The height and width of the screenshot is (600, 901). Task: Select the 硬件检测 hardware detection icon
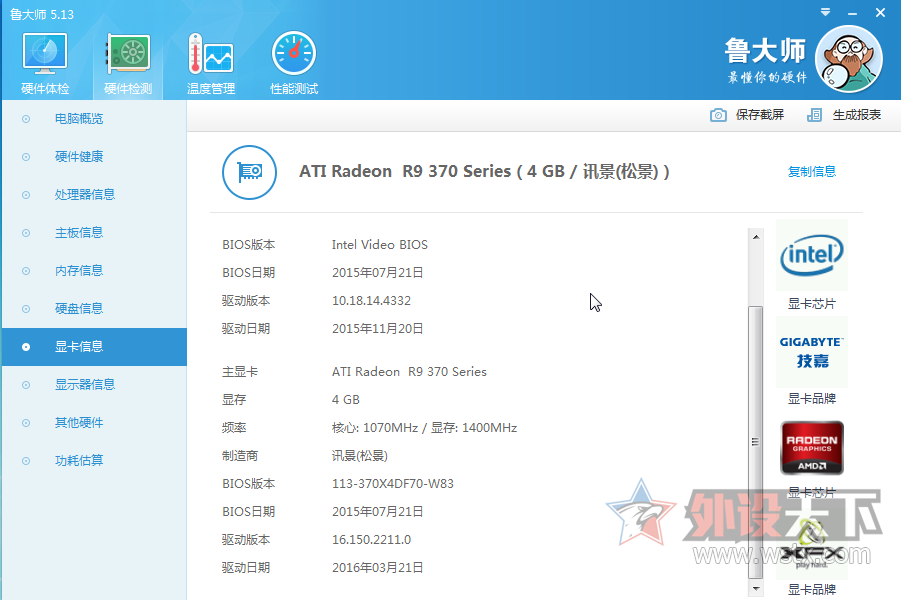coord(128,54)
